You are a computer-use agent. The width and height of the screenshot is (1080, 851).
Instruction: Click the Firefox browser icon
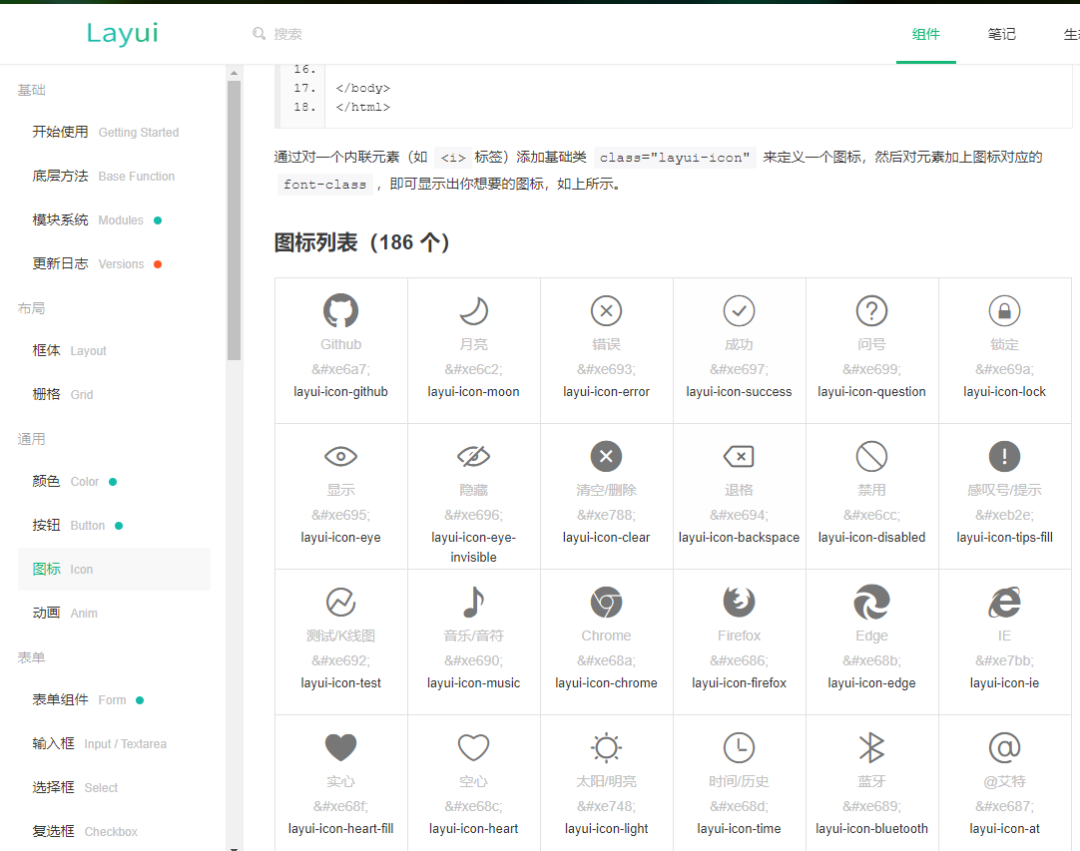coord(739,602)
